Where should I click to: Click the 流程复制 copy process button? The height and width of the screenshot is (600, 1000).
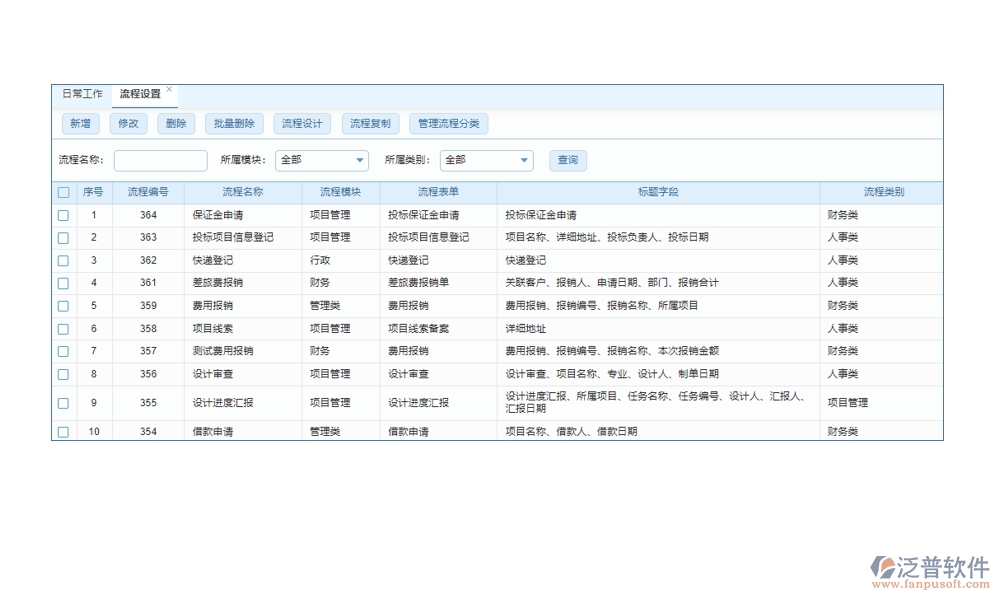370,123
